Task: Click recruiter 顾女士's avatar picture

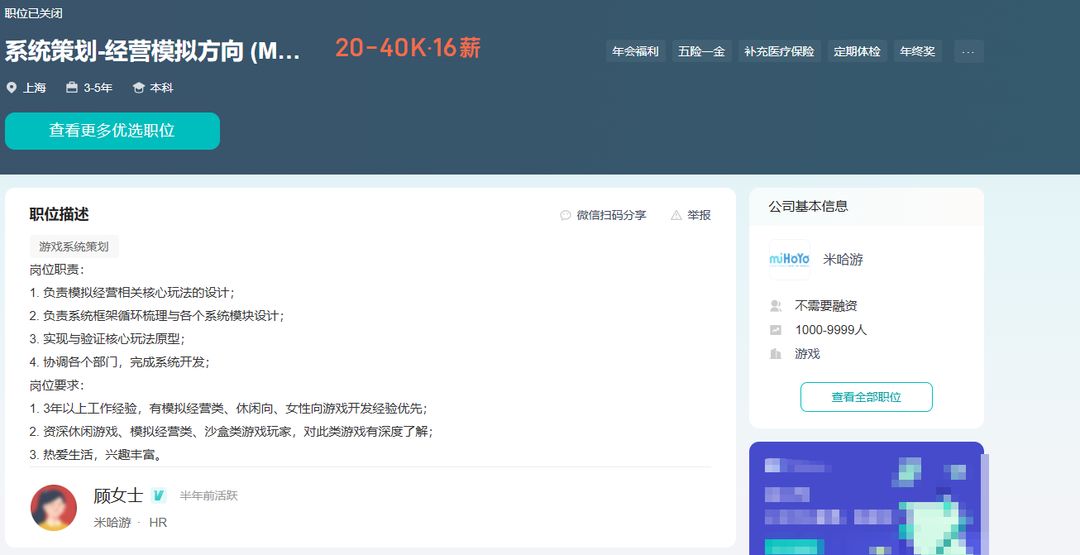Action: (x=54, y=507)
